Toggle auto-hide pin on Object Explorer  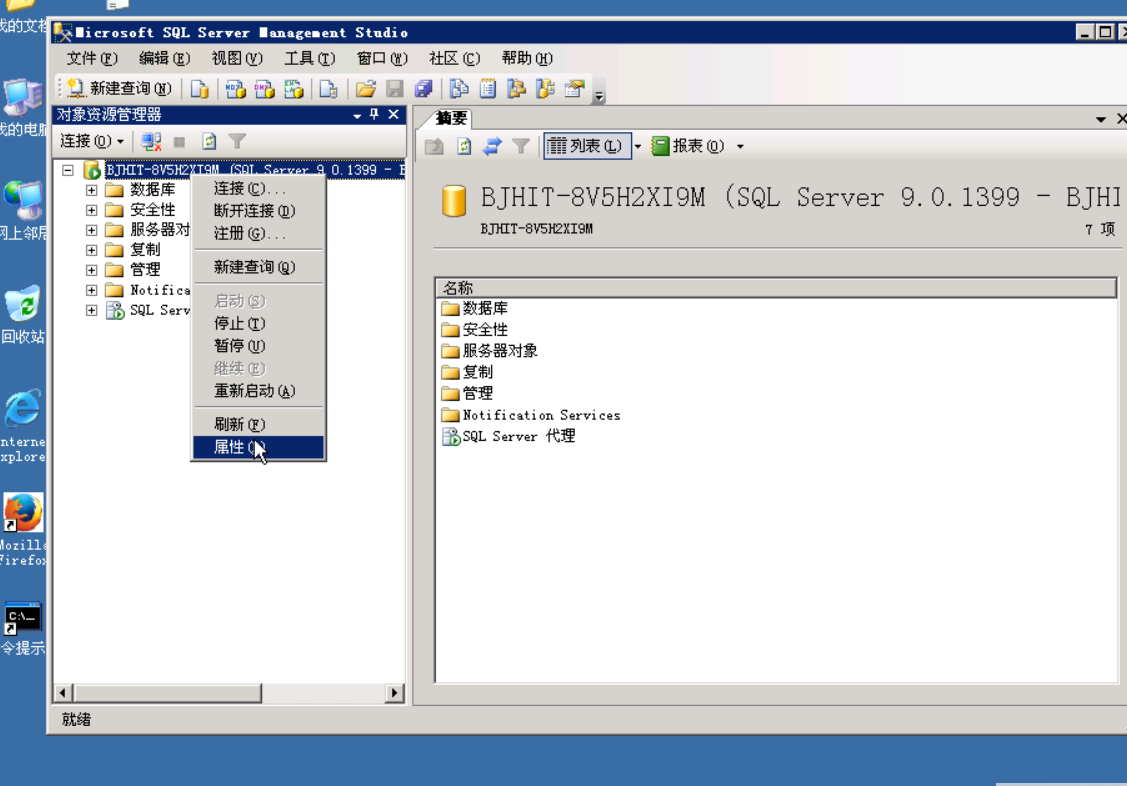click(x=374, y=114)
